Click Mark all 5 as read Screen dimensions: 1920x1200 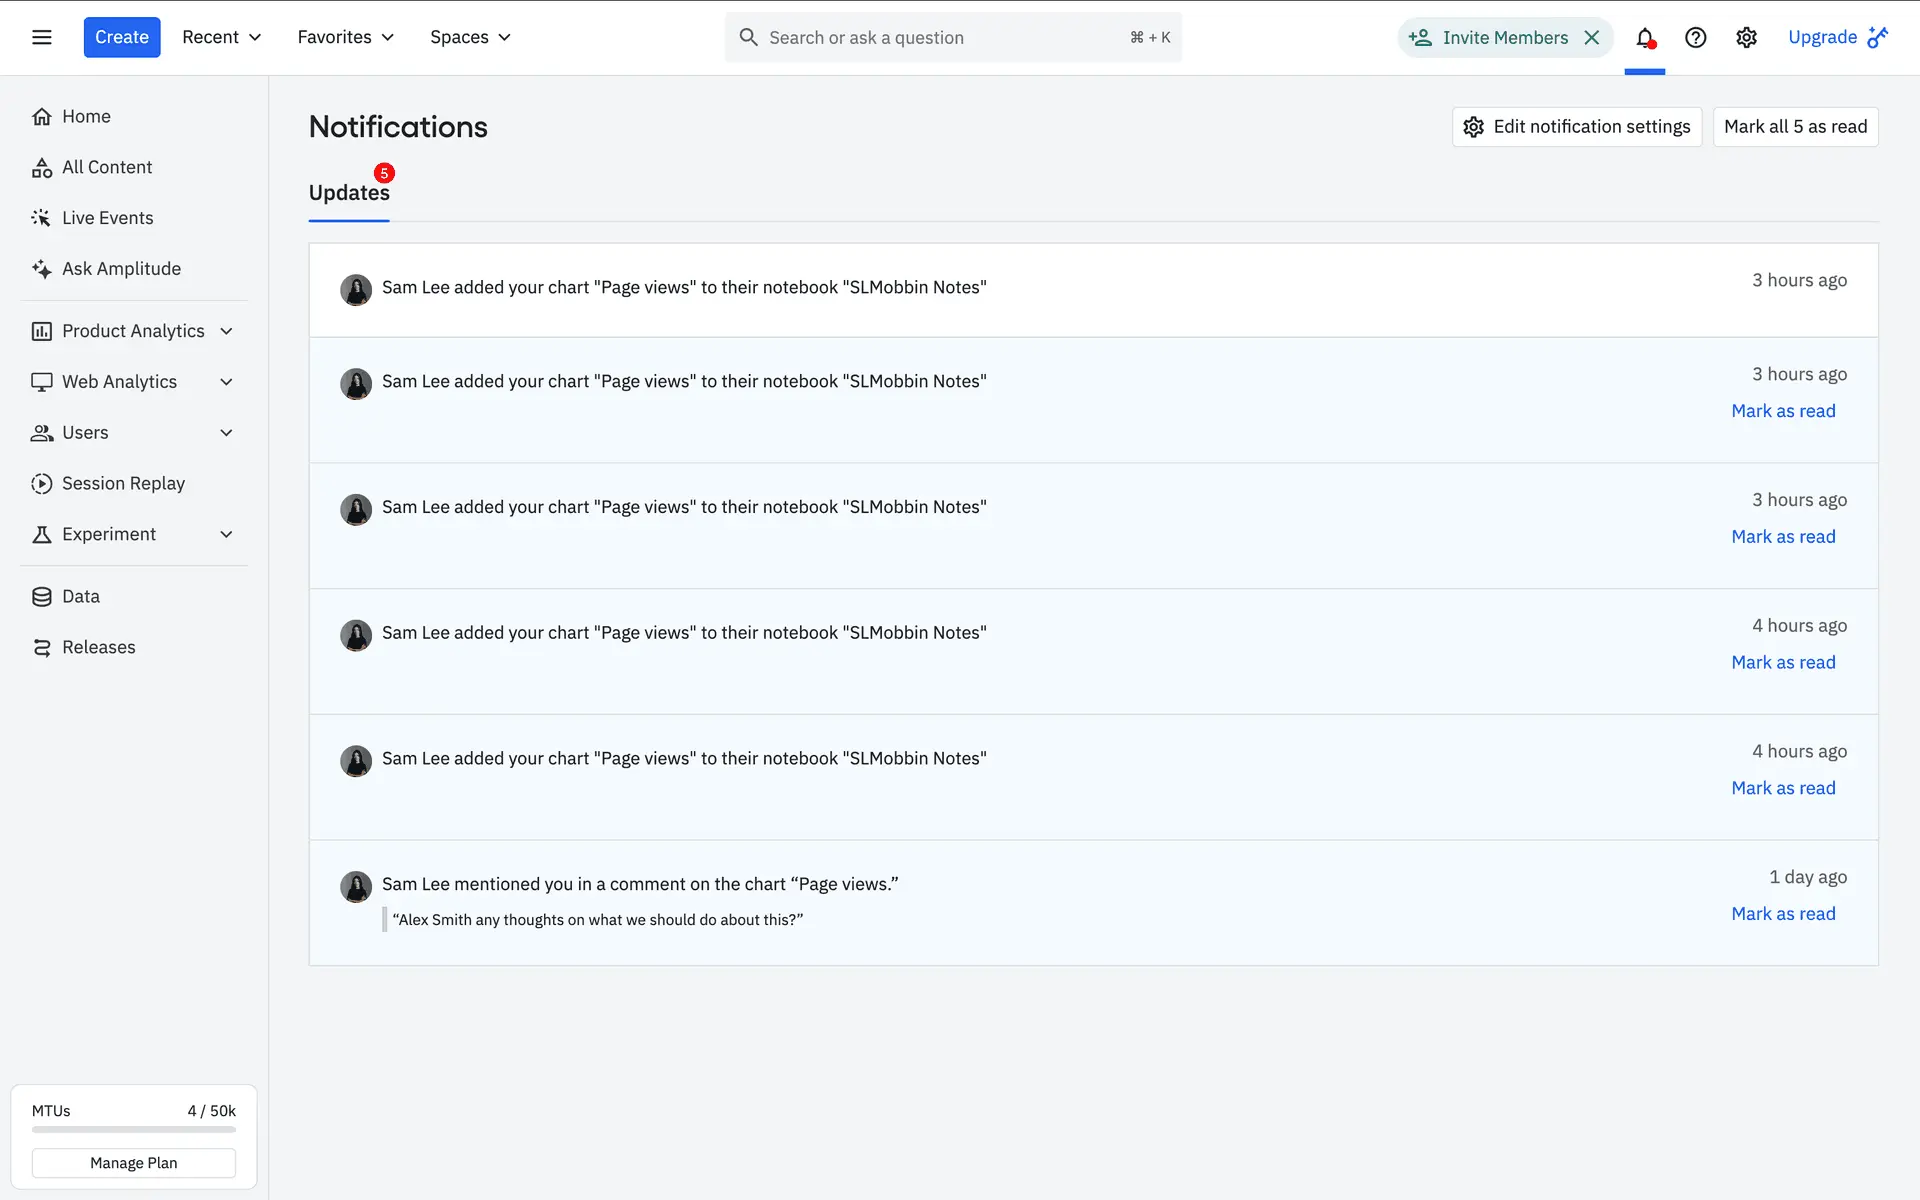coord(1795,127)
